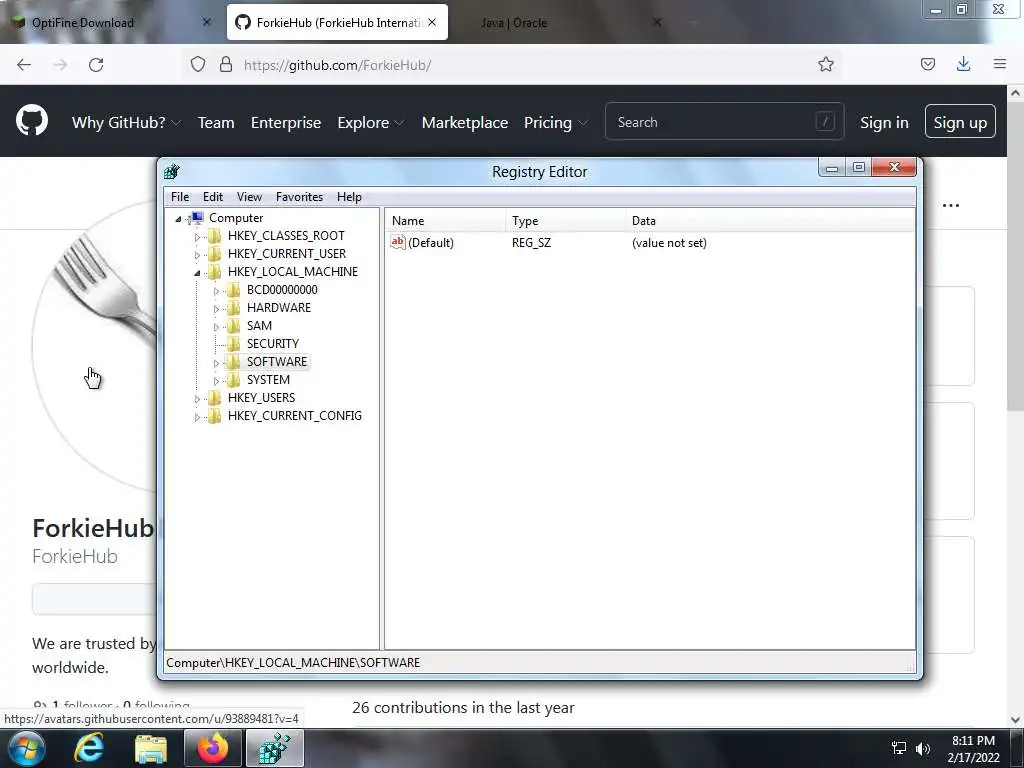The height and width of the screenshot is (768, 1024).
Task: Select the HKEY_CURRENT_CONFIG key label
Action: pyautogui.click(x=295, y=415)
